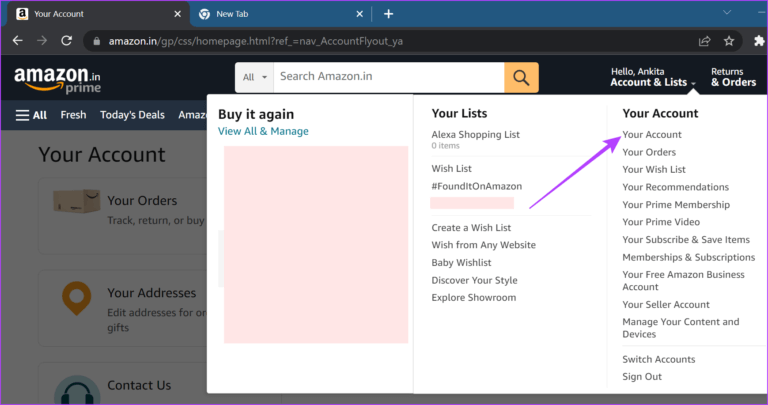Open Alexa Shopping List
This screenshot has width=768, height=405.
tap(476, 135)
